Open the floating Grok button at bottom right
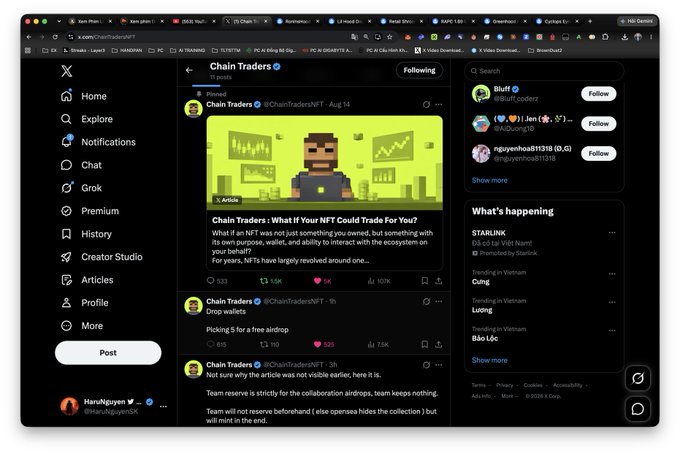The width and height of the screenshot is (680, 454). tap(638, 379)
